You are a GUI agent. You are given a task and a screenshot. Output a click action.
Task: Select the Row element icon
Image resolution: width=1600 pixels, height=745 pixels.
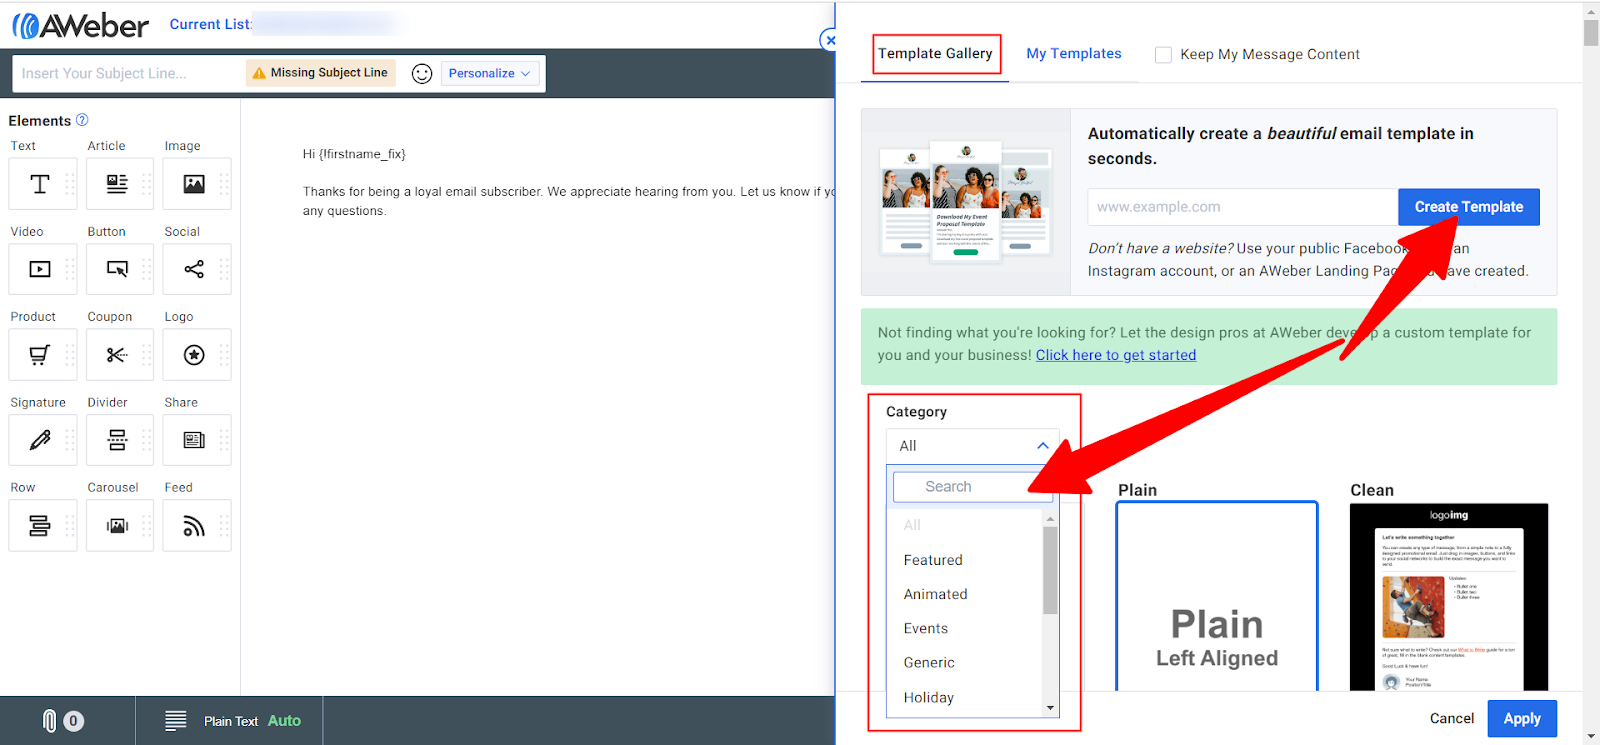pos(40,526)
